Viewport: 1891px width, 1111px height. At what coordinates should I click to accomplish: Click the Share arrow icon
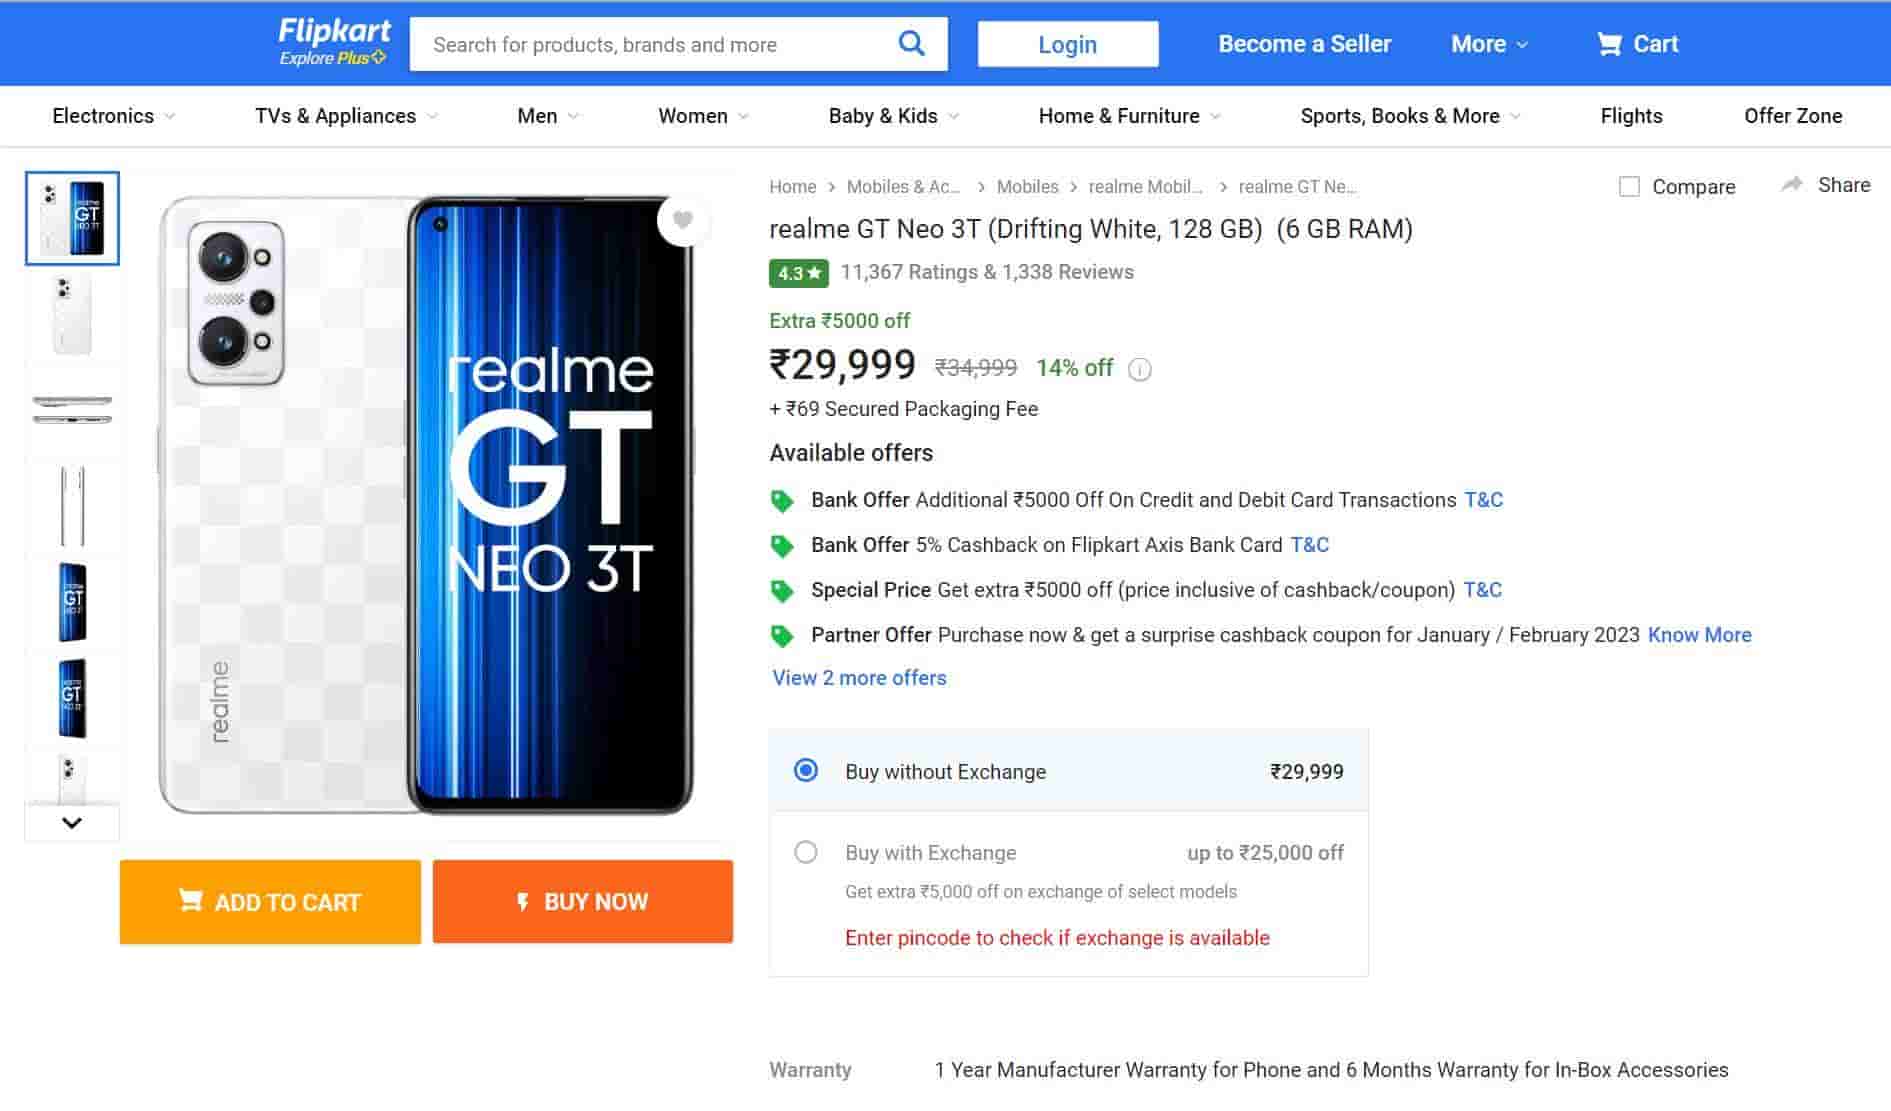[1792, 185]
